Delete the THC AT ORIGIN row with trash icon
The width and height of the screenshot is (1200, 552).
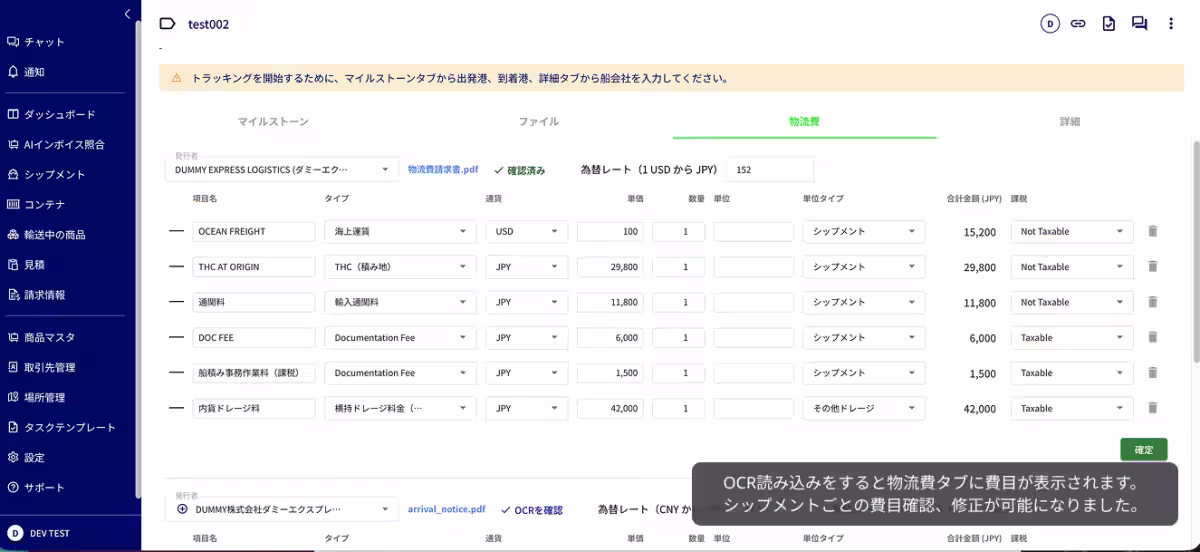(x=1152, y=266)
